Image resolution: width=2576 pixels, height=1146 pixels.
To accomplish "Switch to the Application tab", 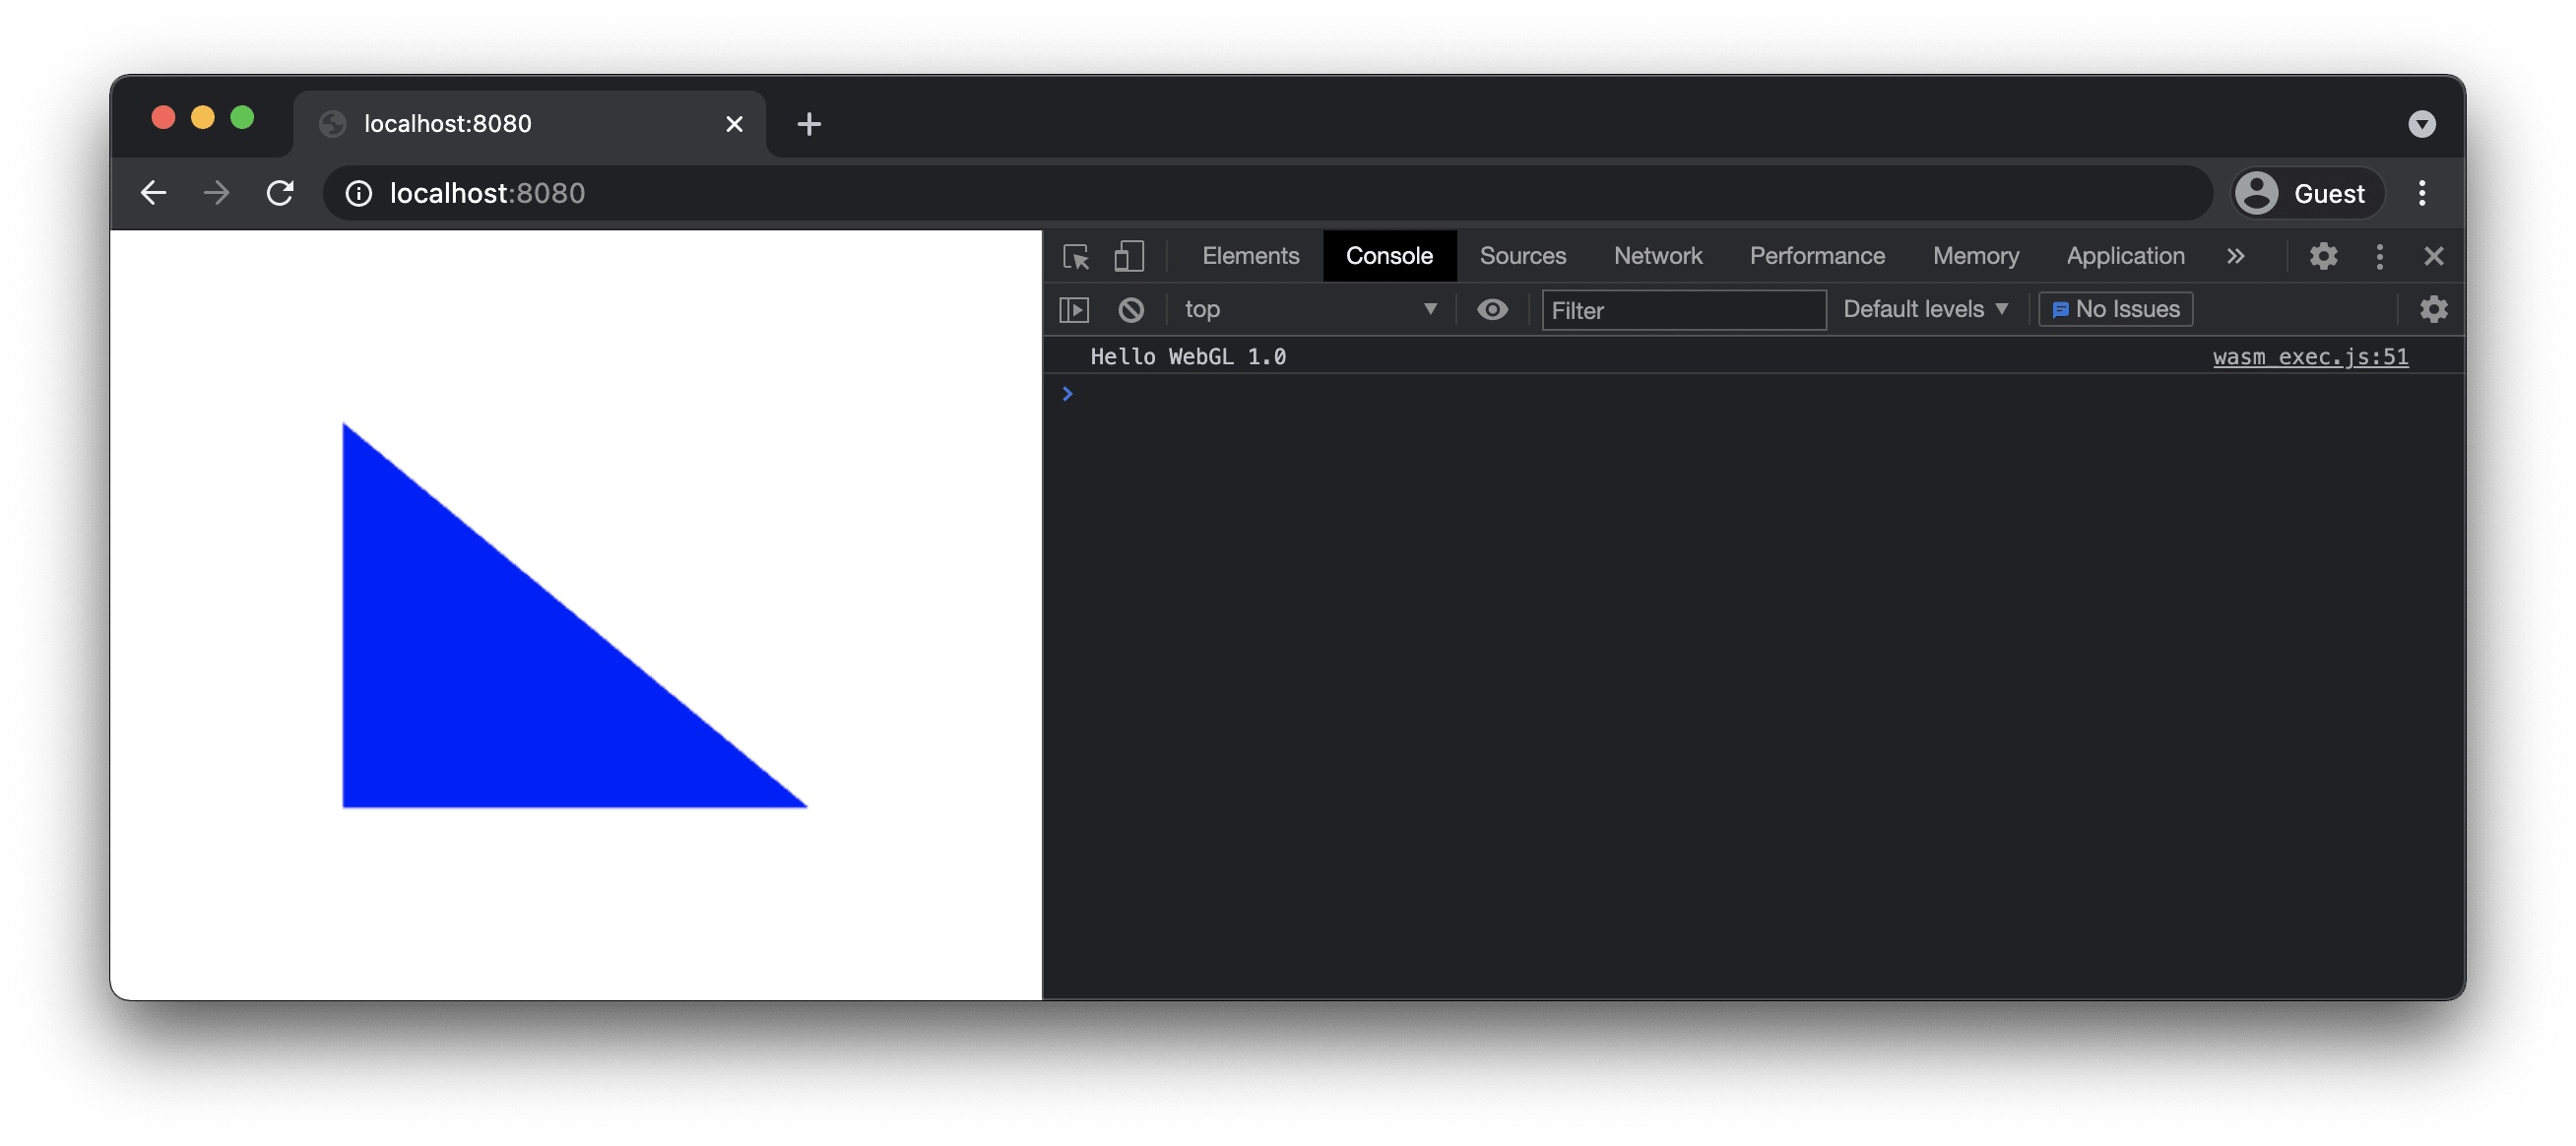I will (x=2125, y=256).
